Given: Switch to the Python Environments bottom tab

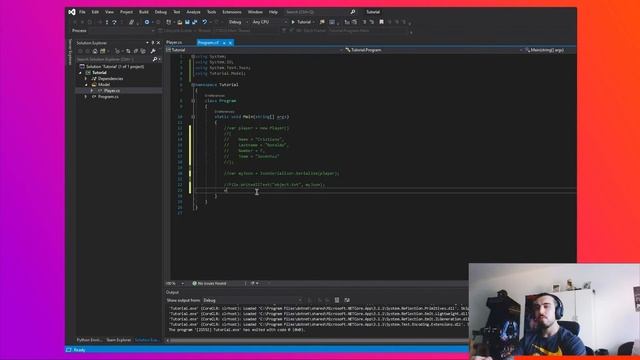Looking at the screenshot, I should click(x=89, y=340).
